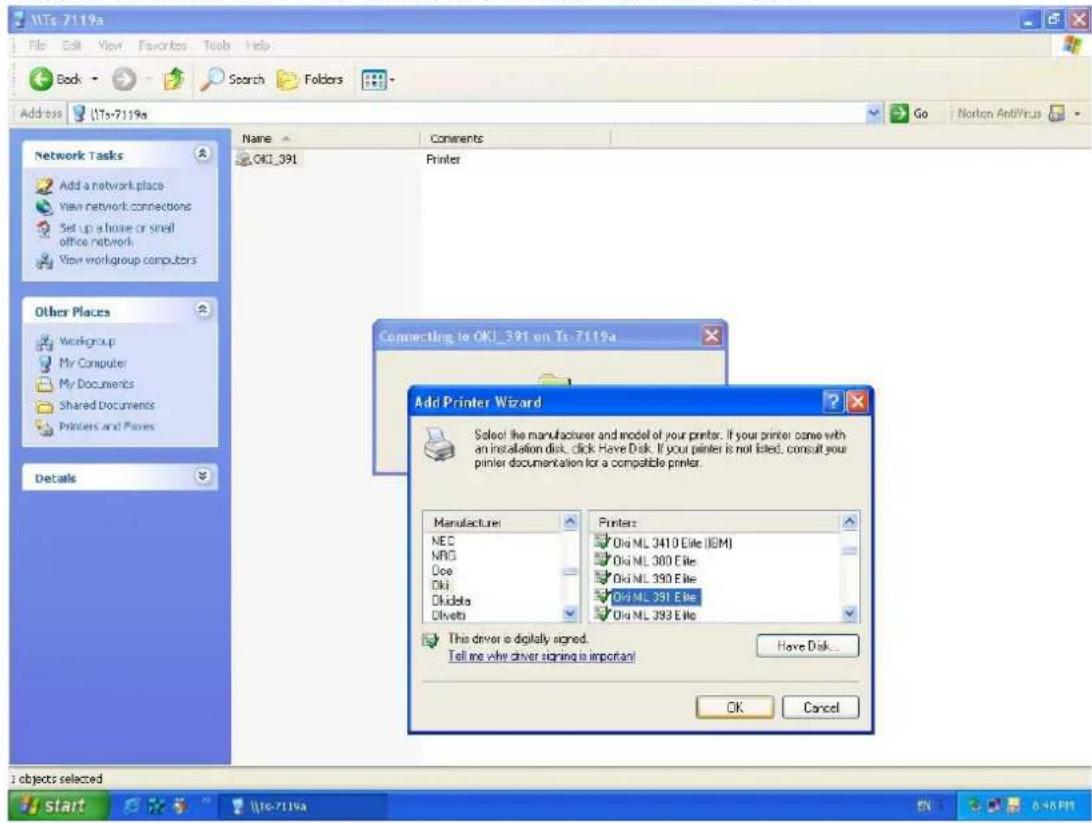Open the Views button menu
The width and height of the screenshot is (1092, 823).
tap(377, 80)
